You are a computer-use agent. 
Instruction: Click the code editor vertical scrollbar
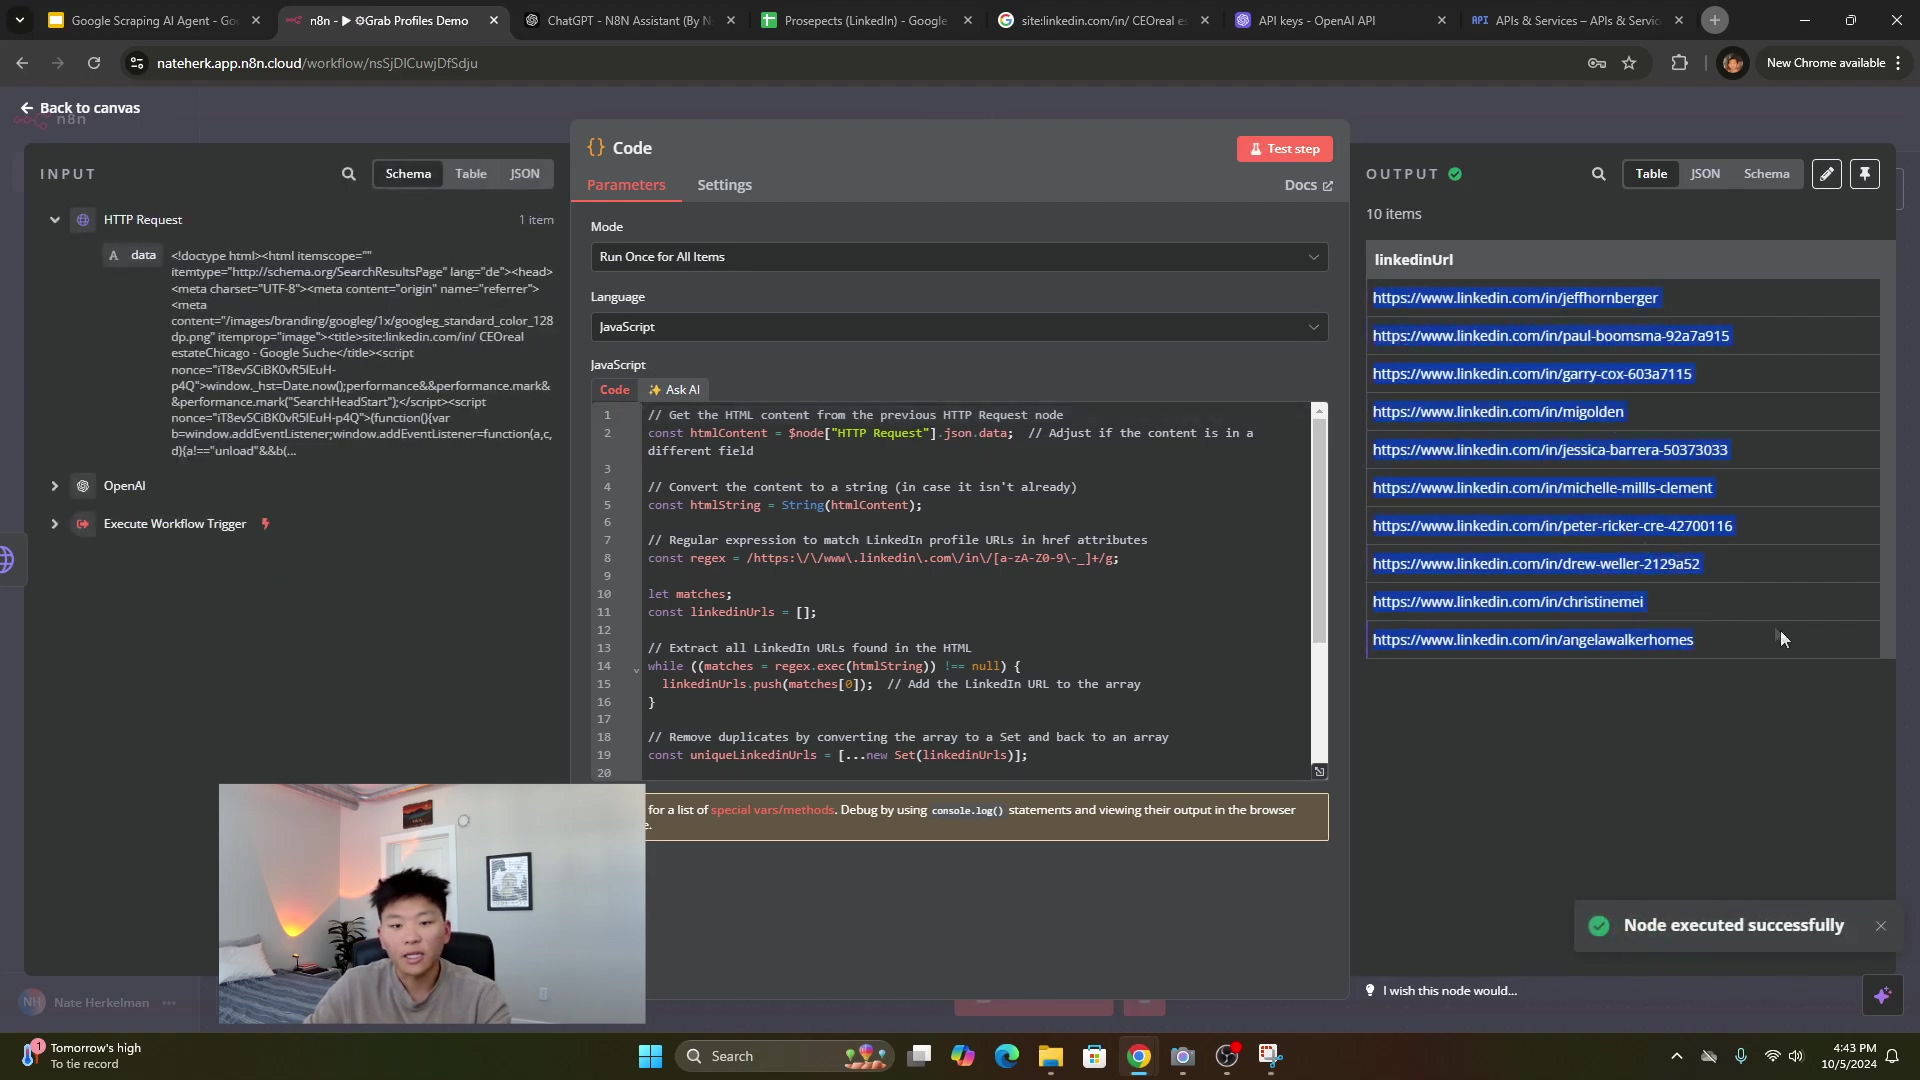pos(1319,530)
